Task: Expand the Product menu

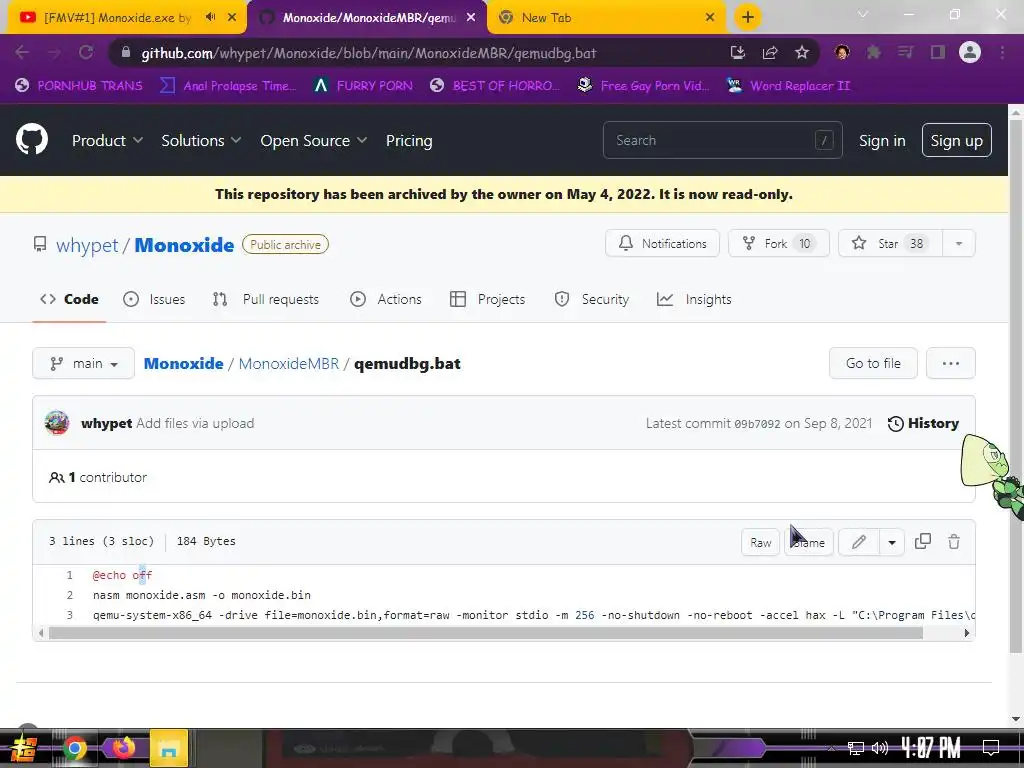Action: coord(107,140)
